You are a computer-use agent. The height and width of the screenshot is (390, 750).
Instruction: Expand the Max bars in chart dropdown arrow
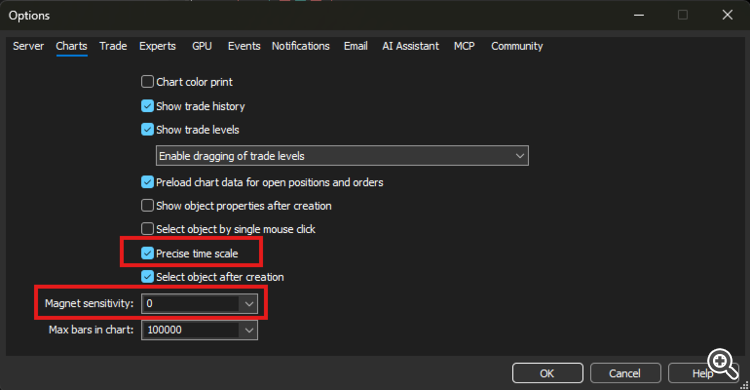(249, 330)
